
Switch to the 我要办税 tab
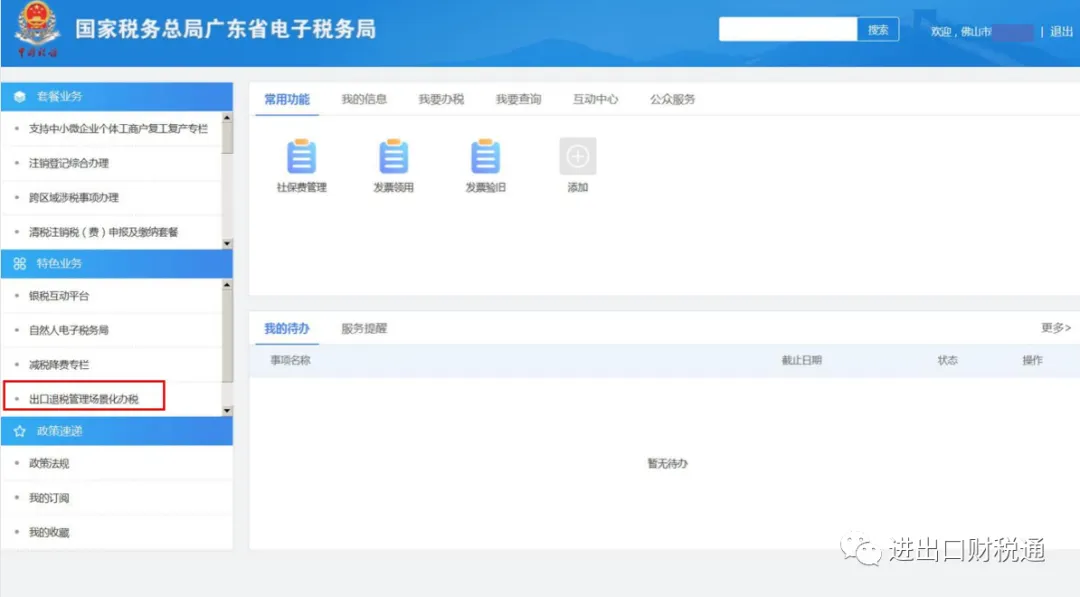click(441, 99)
